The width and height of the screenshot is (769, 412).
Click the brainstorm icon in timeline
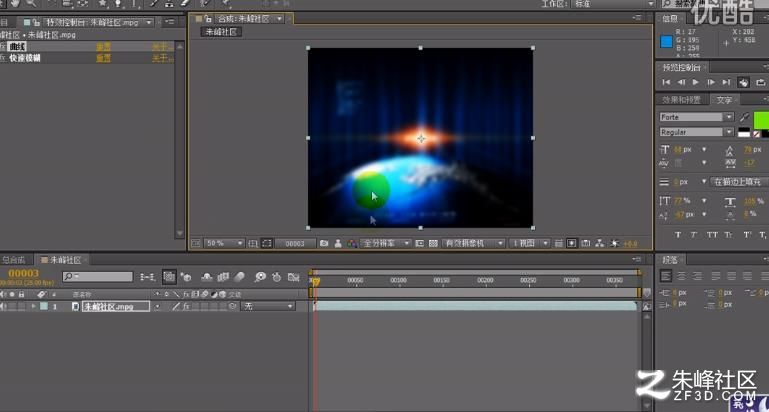[260, 277]
